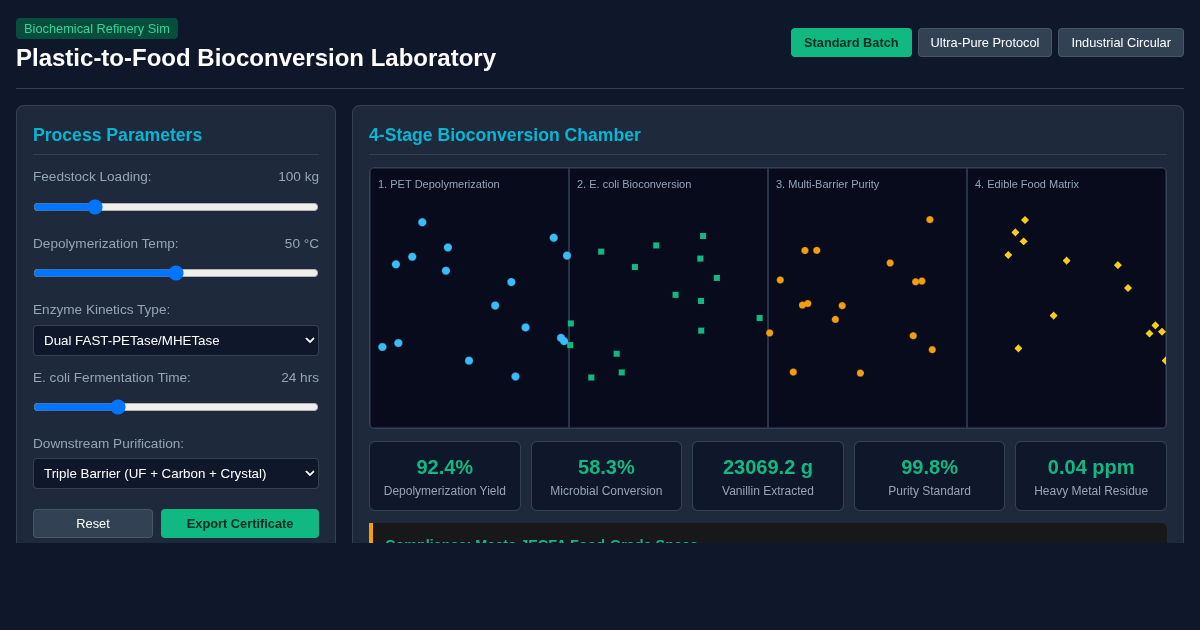Adjust the Depolymerization Temp slider

click(176, 273)
